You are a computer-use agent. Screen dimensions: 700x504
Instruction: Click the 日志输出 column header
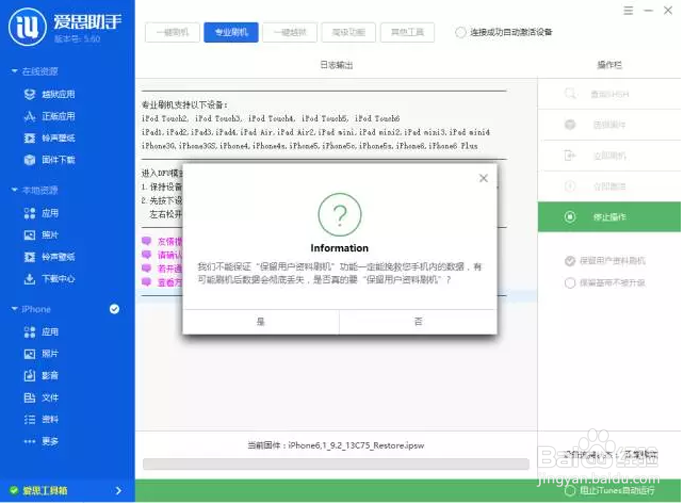(x=337, y=65)
